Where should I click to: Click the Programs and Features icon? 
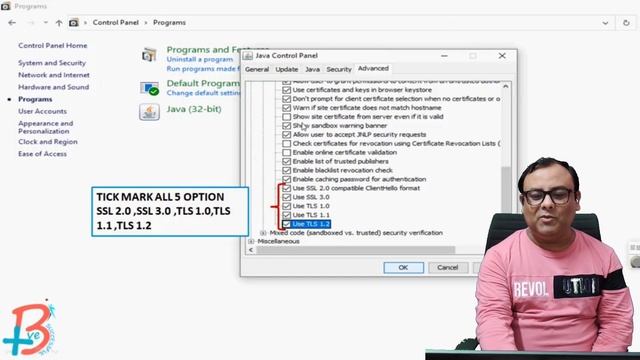pos(149,55)
